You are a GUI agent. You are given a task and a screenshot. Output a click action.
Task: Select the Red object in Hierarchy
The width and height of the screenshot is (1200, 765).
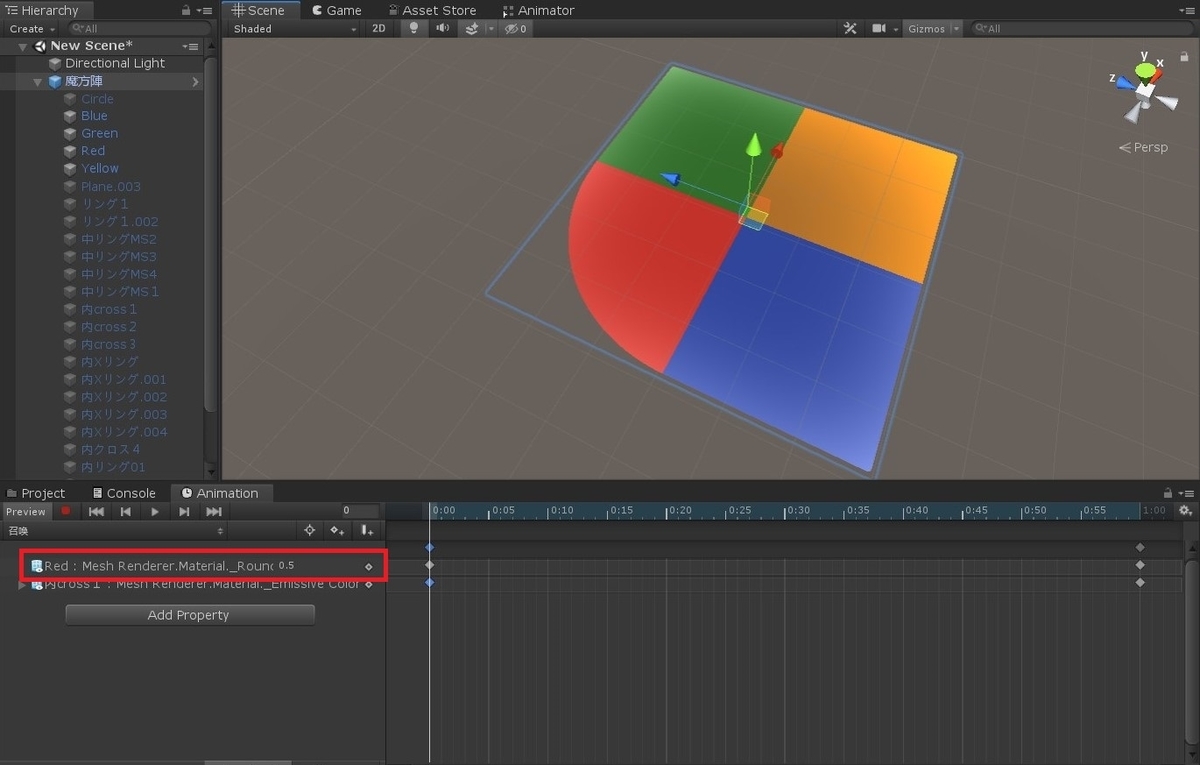pos(93,151)
